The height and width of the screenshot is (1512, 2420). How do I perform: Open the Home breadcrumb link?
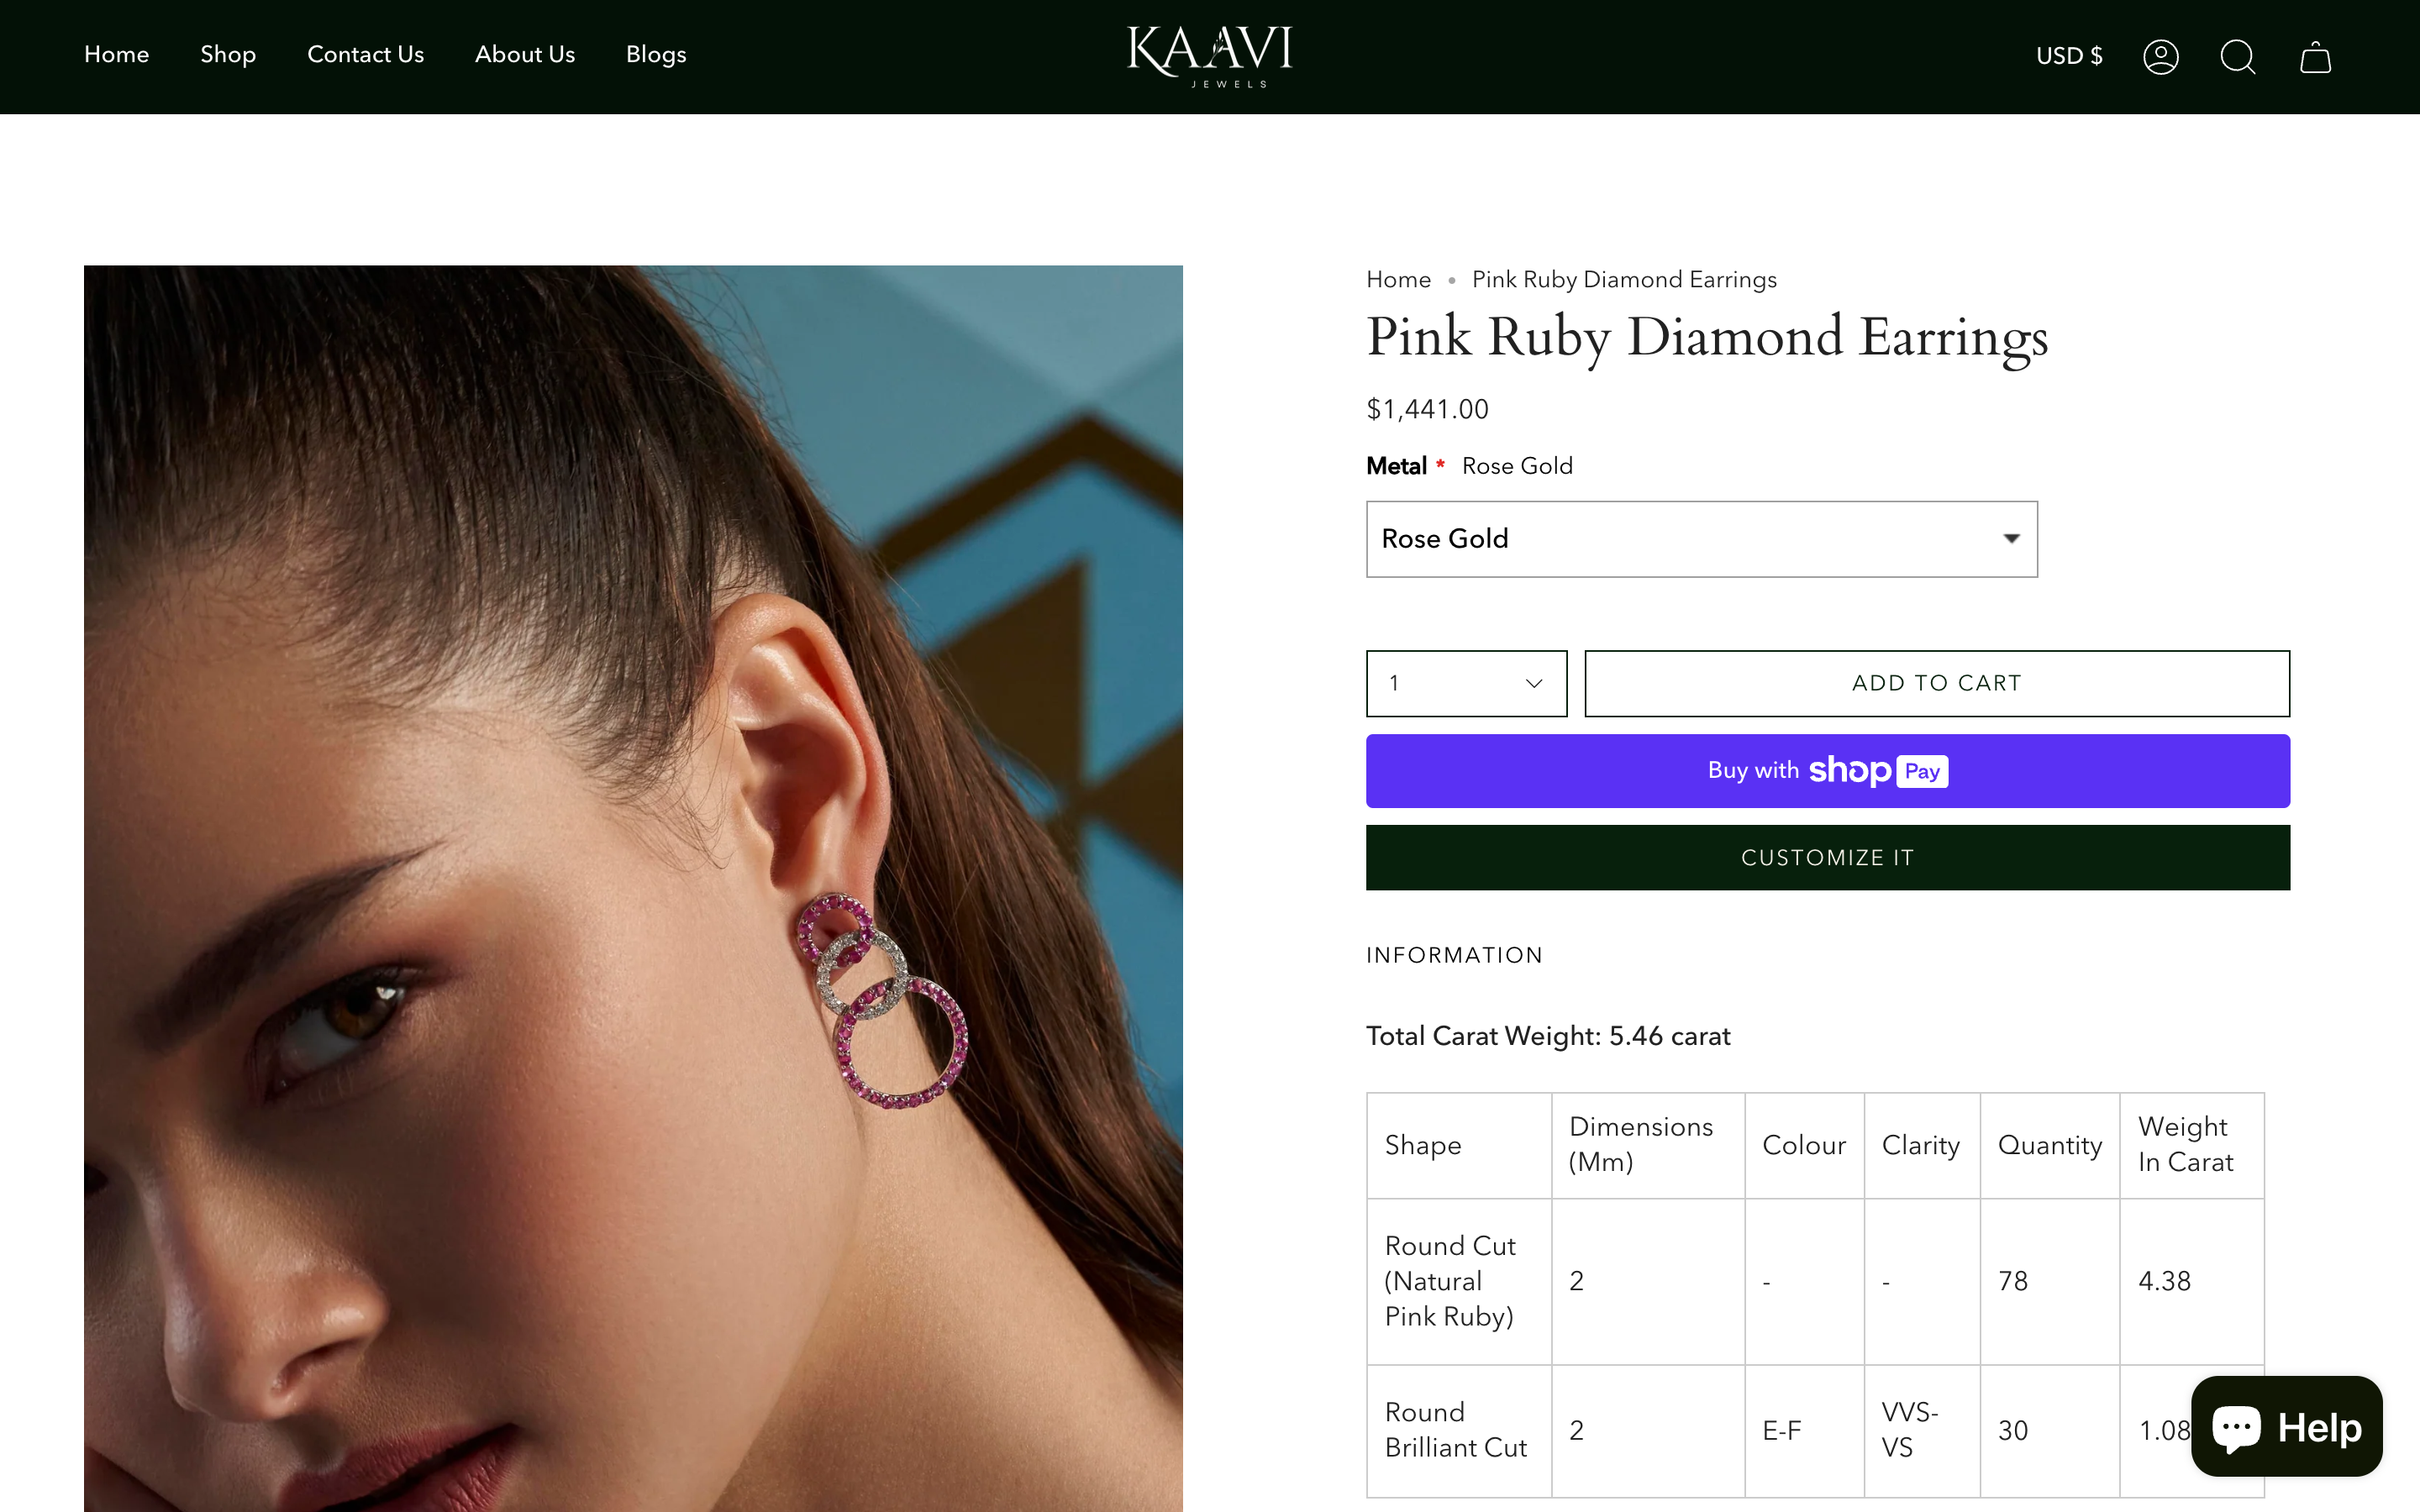click(x=1397, y=280)
